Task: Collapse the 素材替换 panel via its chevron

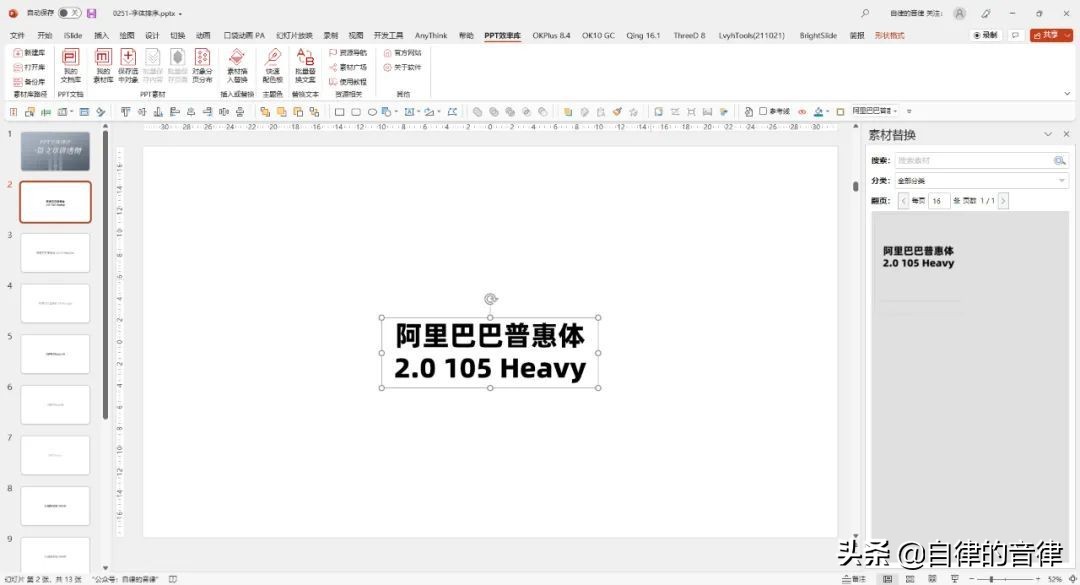Action: [1047, 134]
